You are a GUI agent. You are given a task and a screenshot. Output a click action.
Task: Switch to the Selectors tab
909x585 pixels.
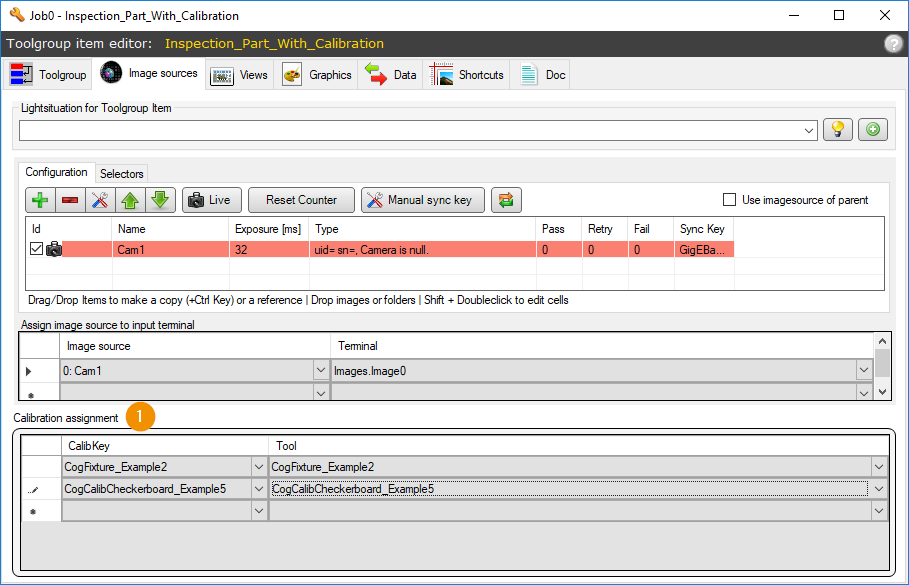pos(121,173)
